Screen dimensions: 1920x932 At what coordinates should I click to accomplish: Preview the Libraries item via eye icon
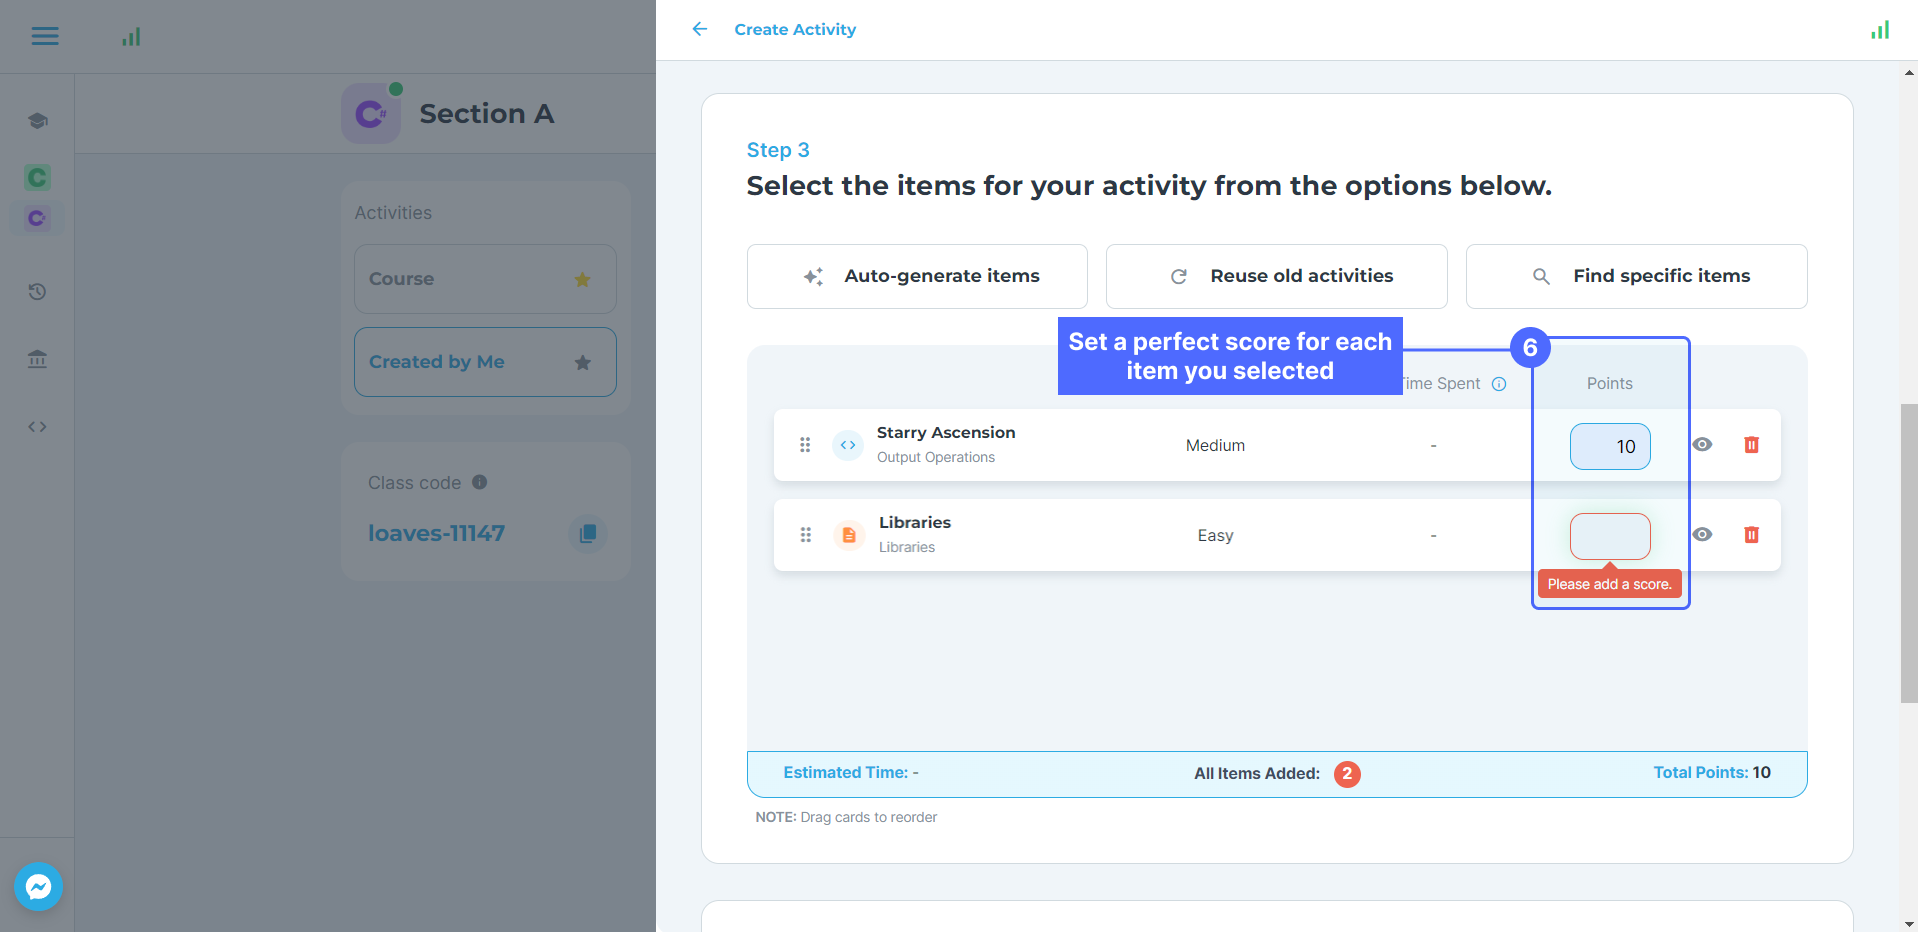(x=1702, y=535)
